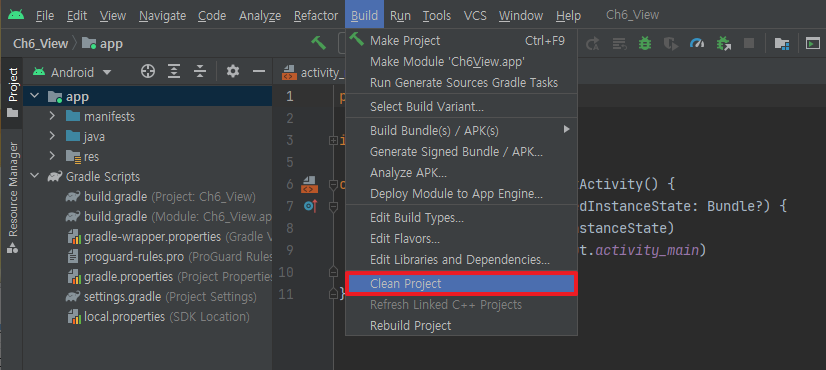This screenshot has height=370, width=826.
Task: Click Ch6_View breadcrumb
Action: coord(41,43)
